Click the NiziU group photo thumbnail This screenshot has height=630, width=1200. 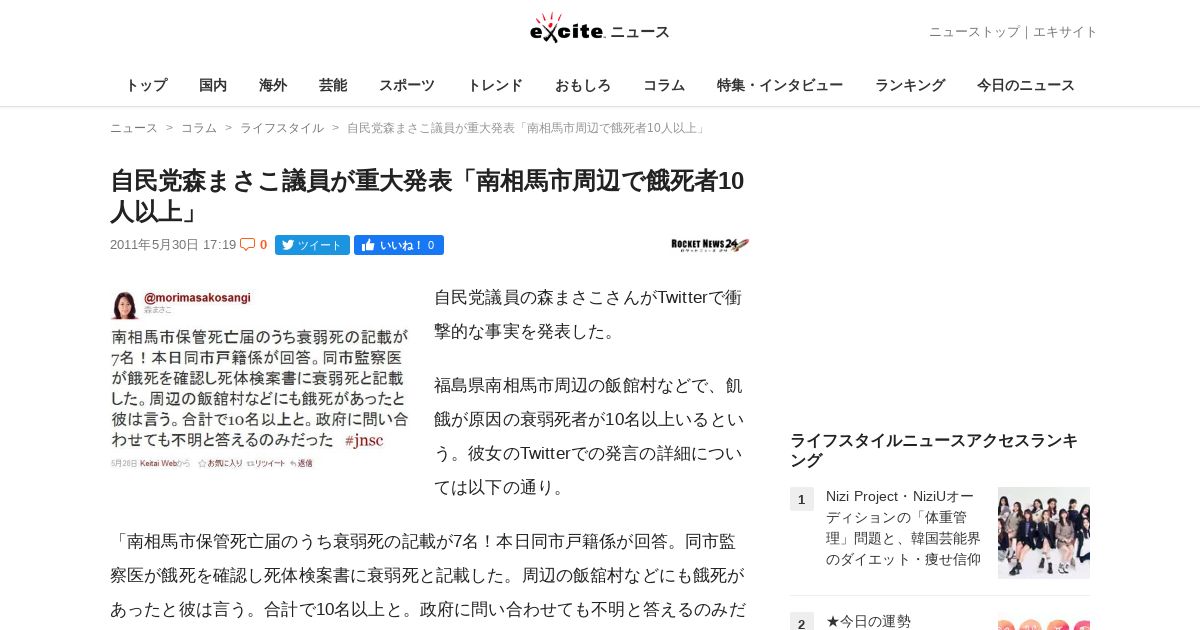(x=1044, y=533)
